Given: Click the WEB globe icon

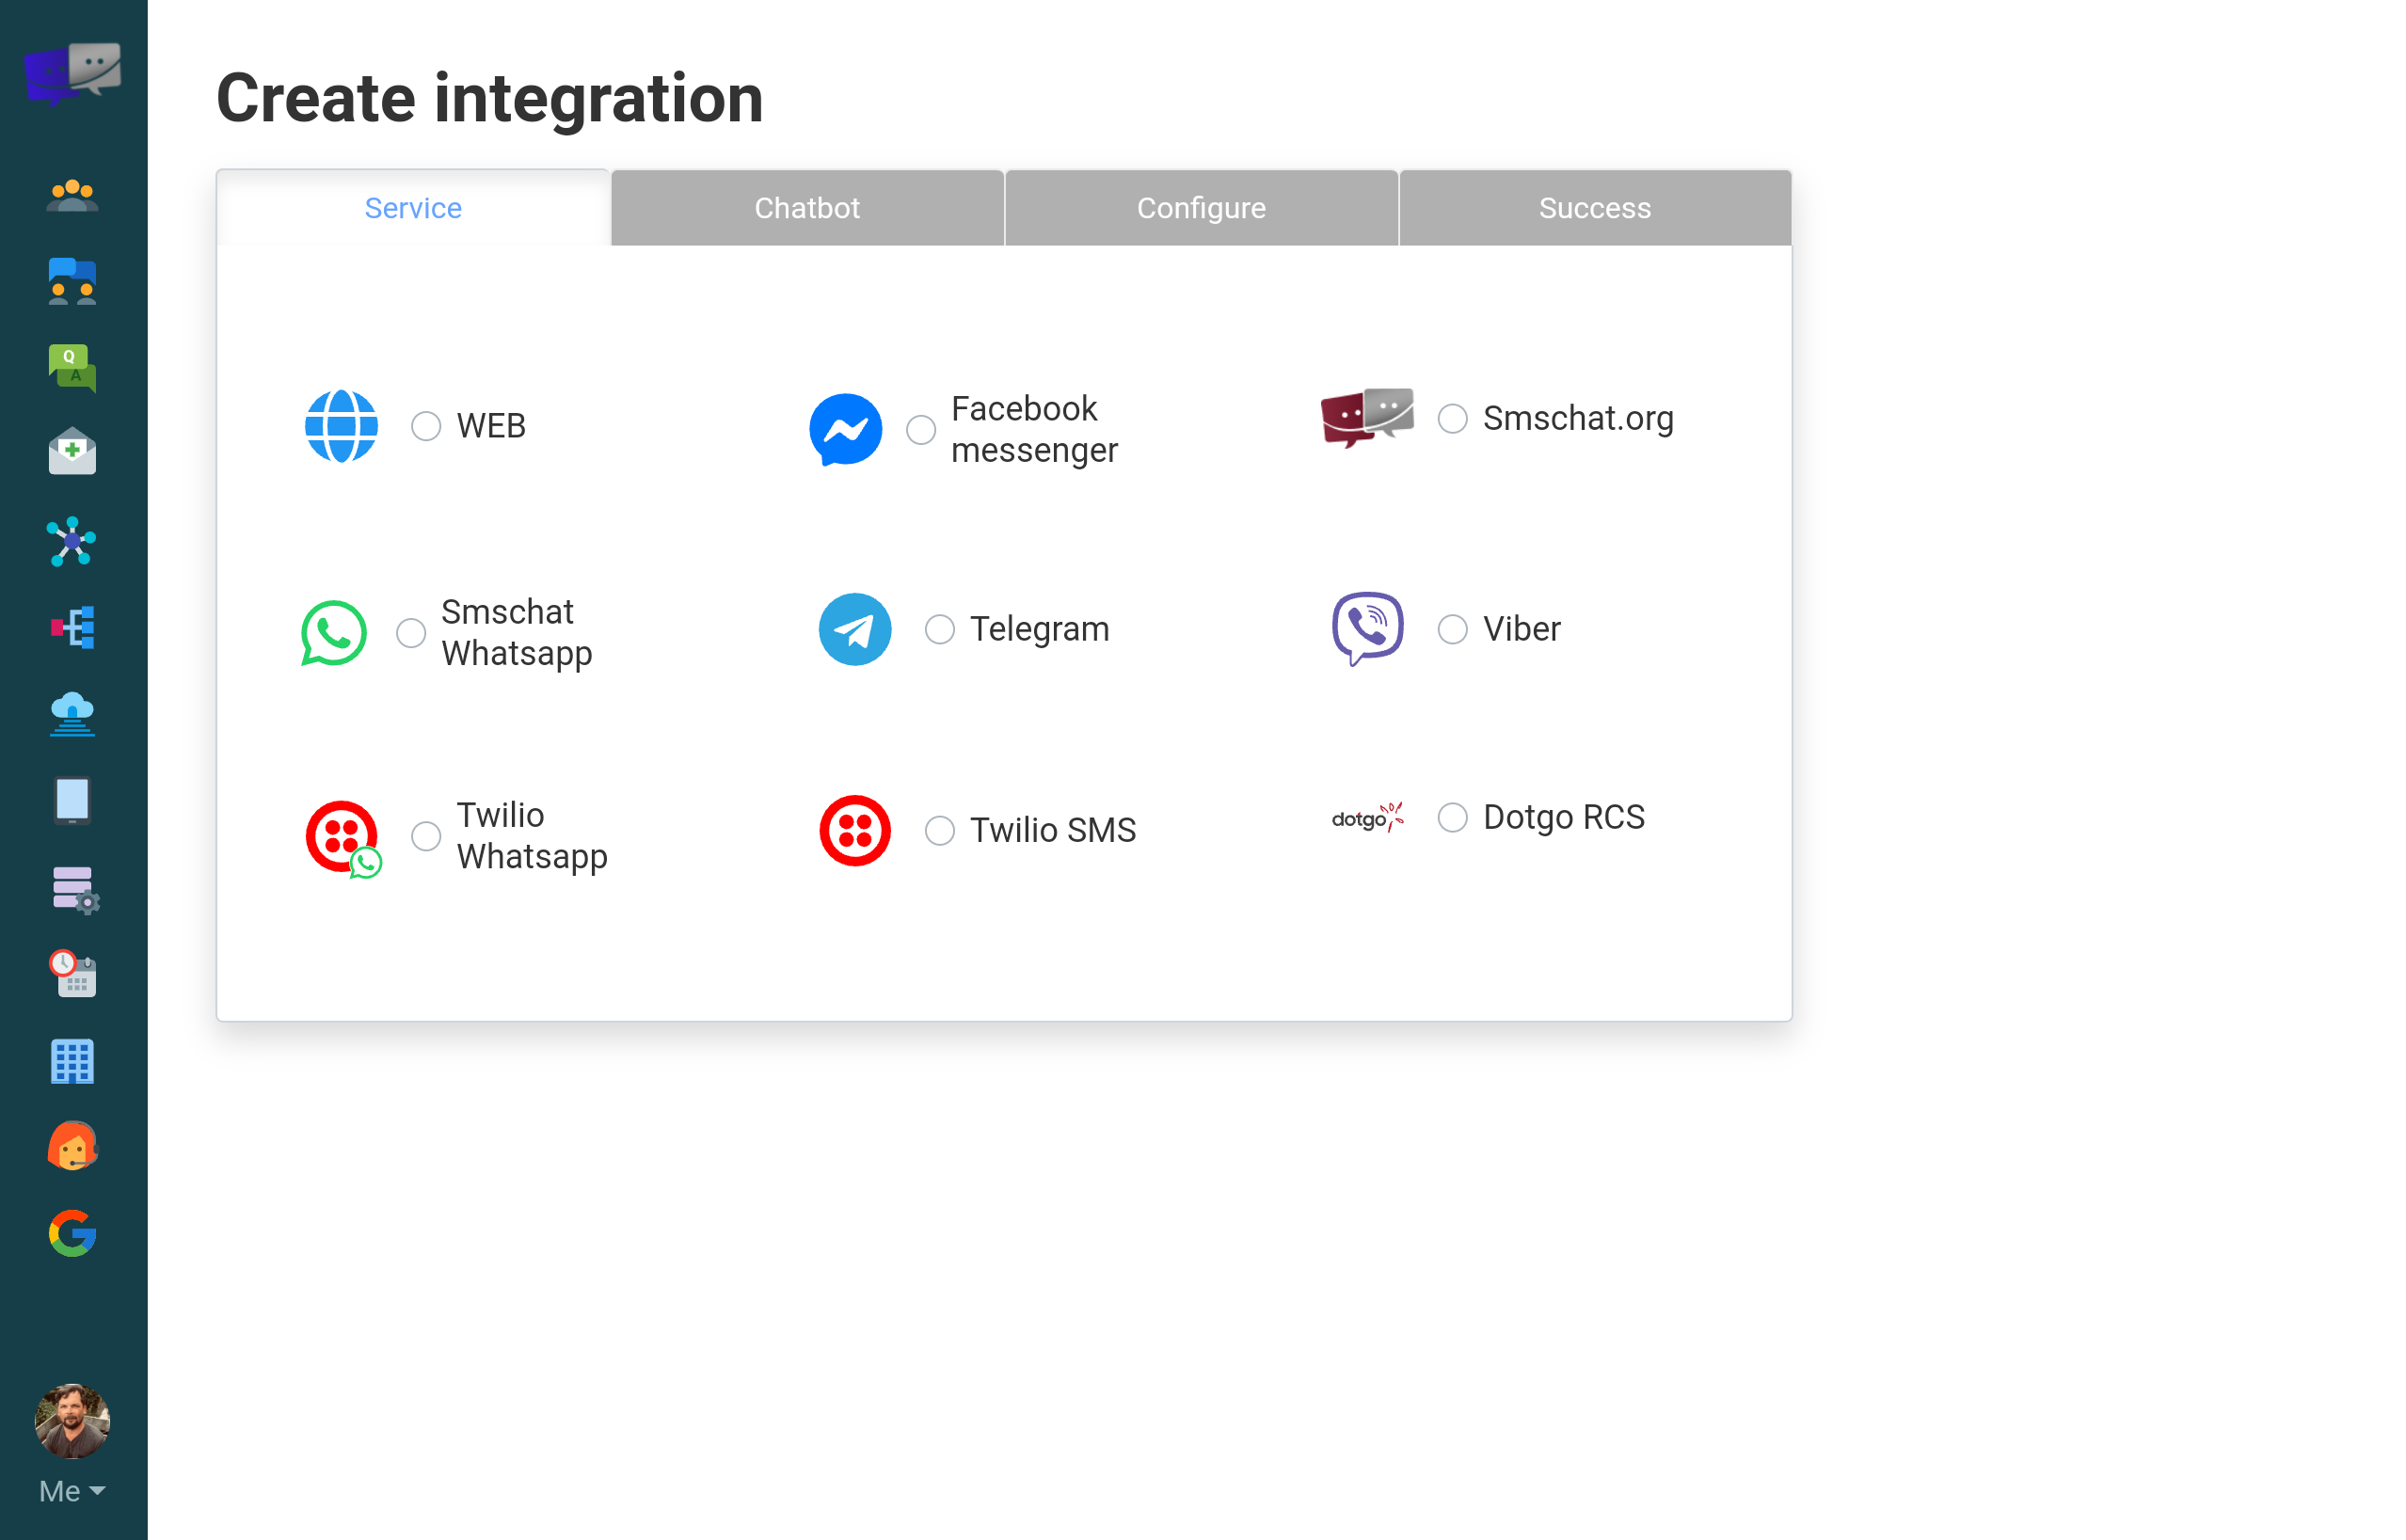Looking at the screenshot, I should [342, 426].
